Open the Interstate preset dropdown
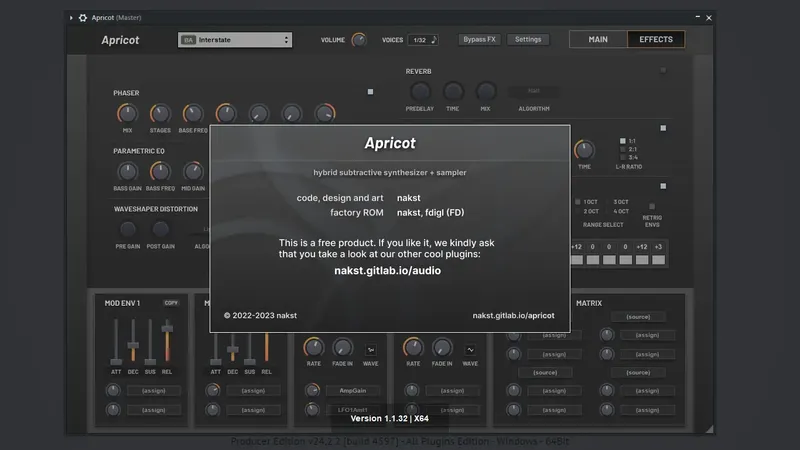 235,40
